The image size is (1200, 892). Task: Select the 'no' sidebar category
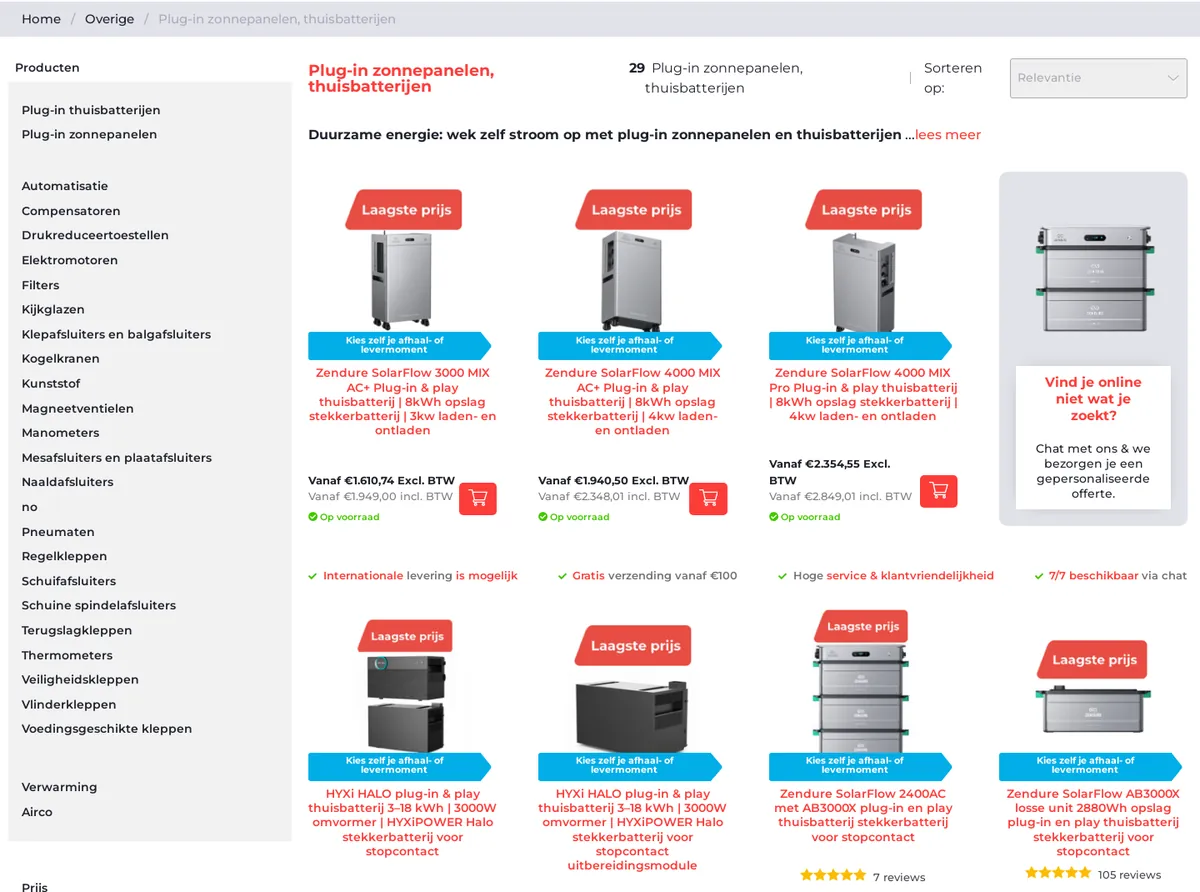(29, 507)
